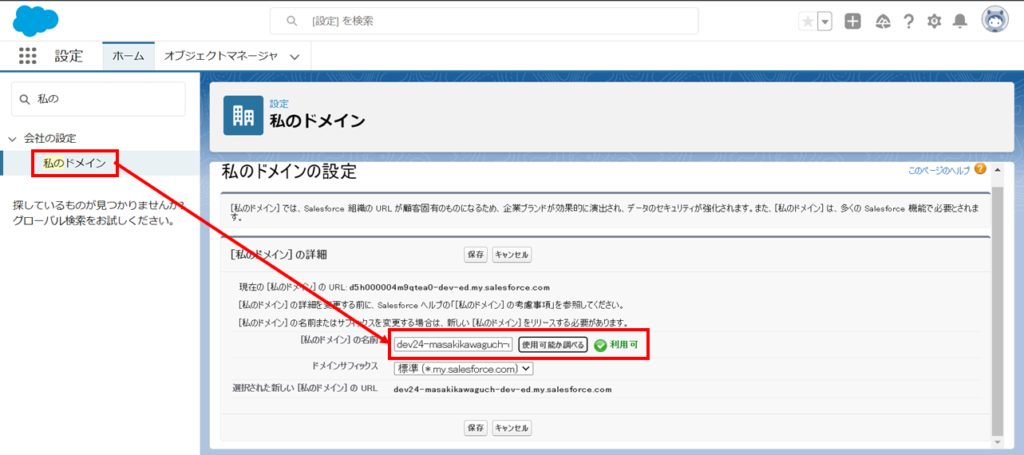Click the bottom キャンセル button
The width and height of the screenshot is (1024, 455).
coord(511,427)
